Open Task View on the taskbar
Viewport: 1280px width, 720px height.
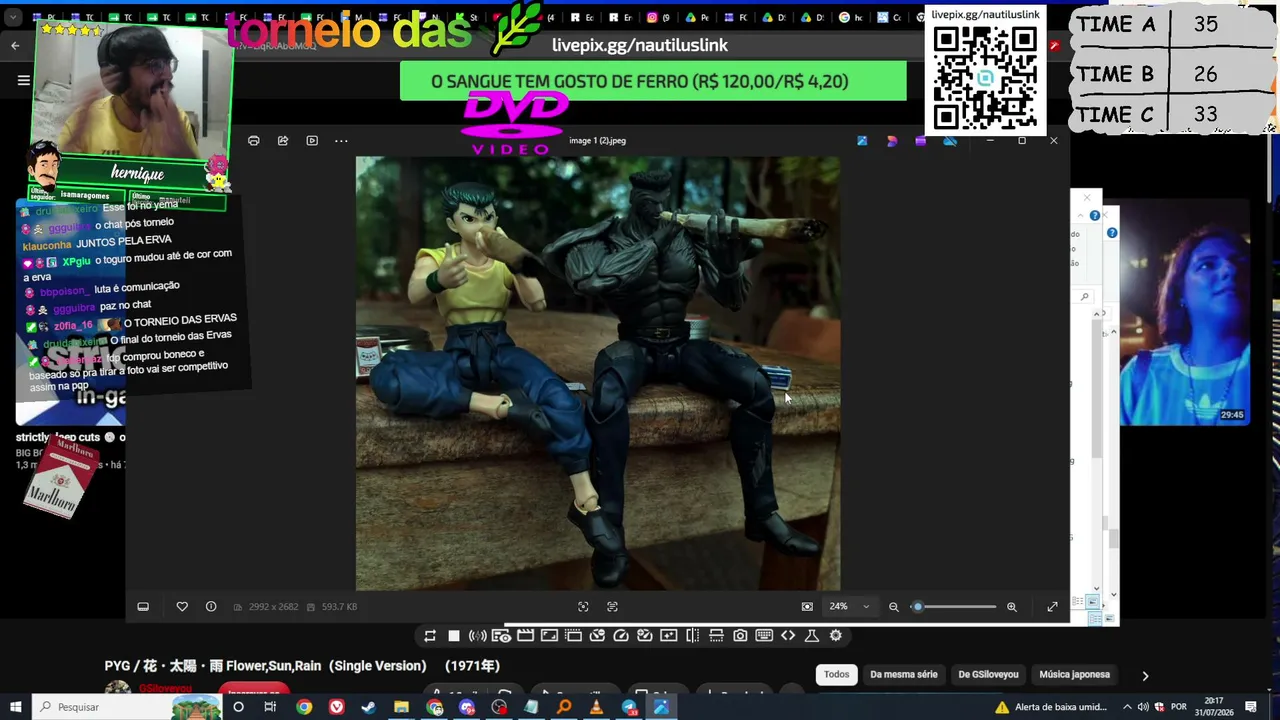[x=270, y=707]
